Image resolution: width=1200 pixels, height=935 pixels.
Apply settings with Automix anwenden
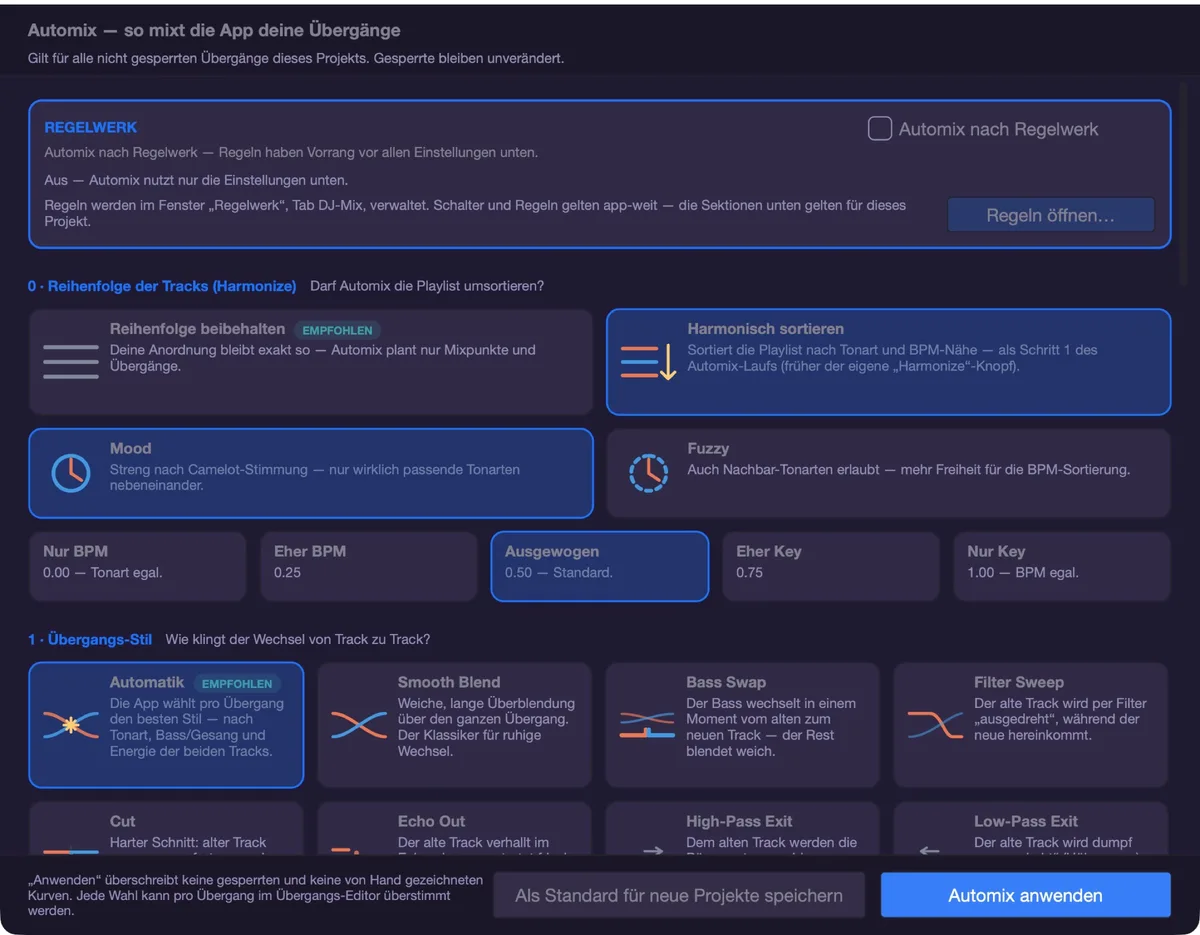click(1025, 895)
